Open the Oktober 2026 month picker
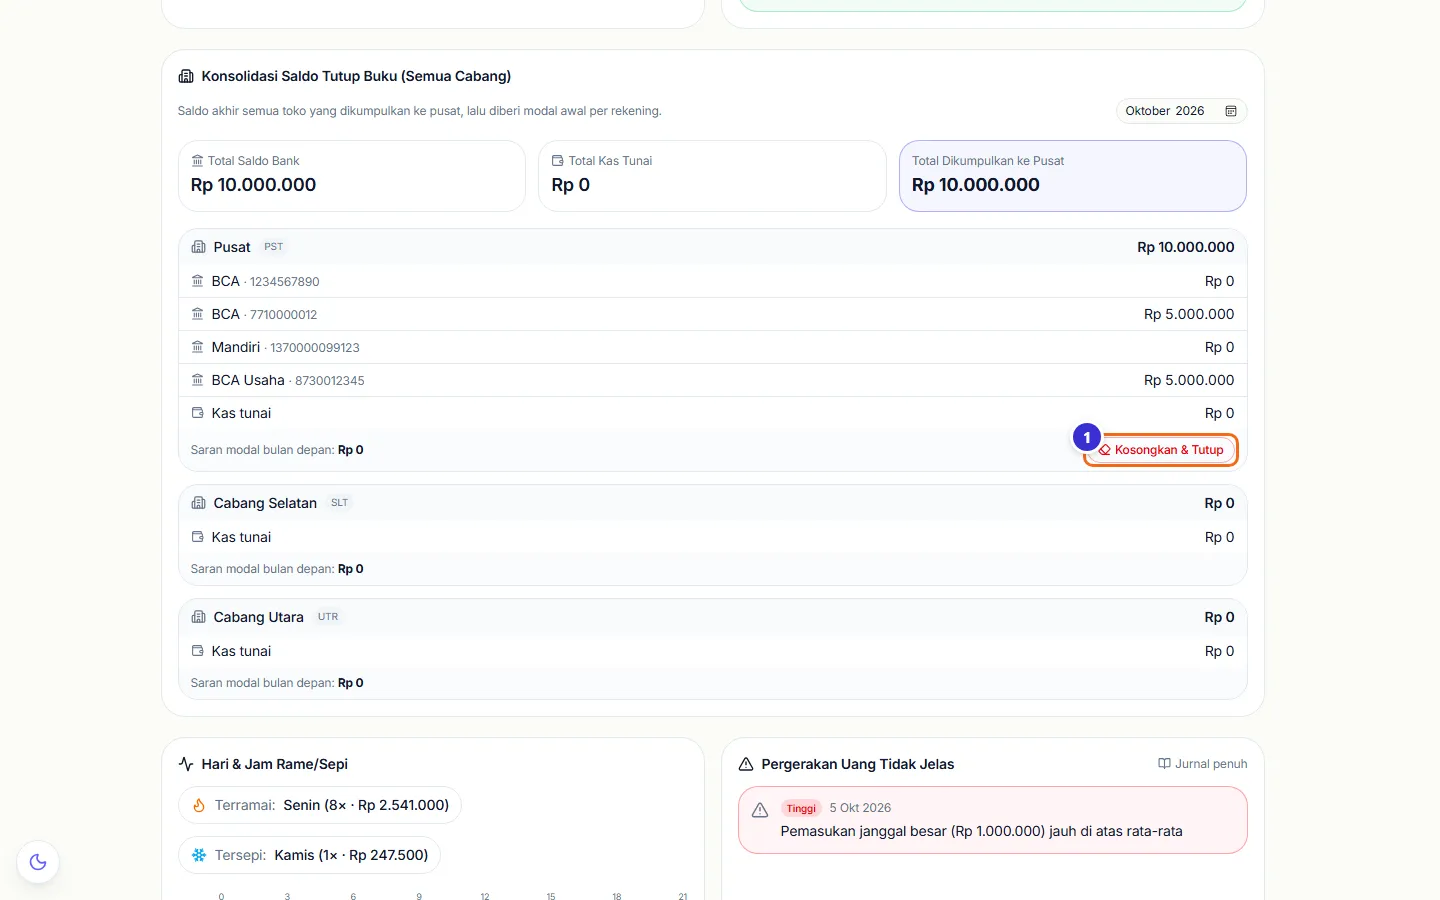 click(x=1181, y=111)
